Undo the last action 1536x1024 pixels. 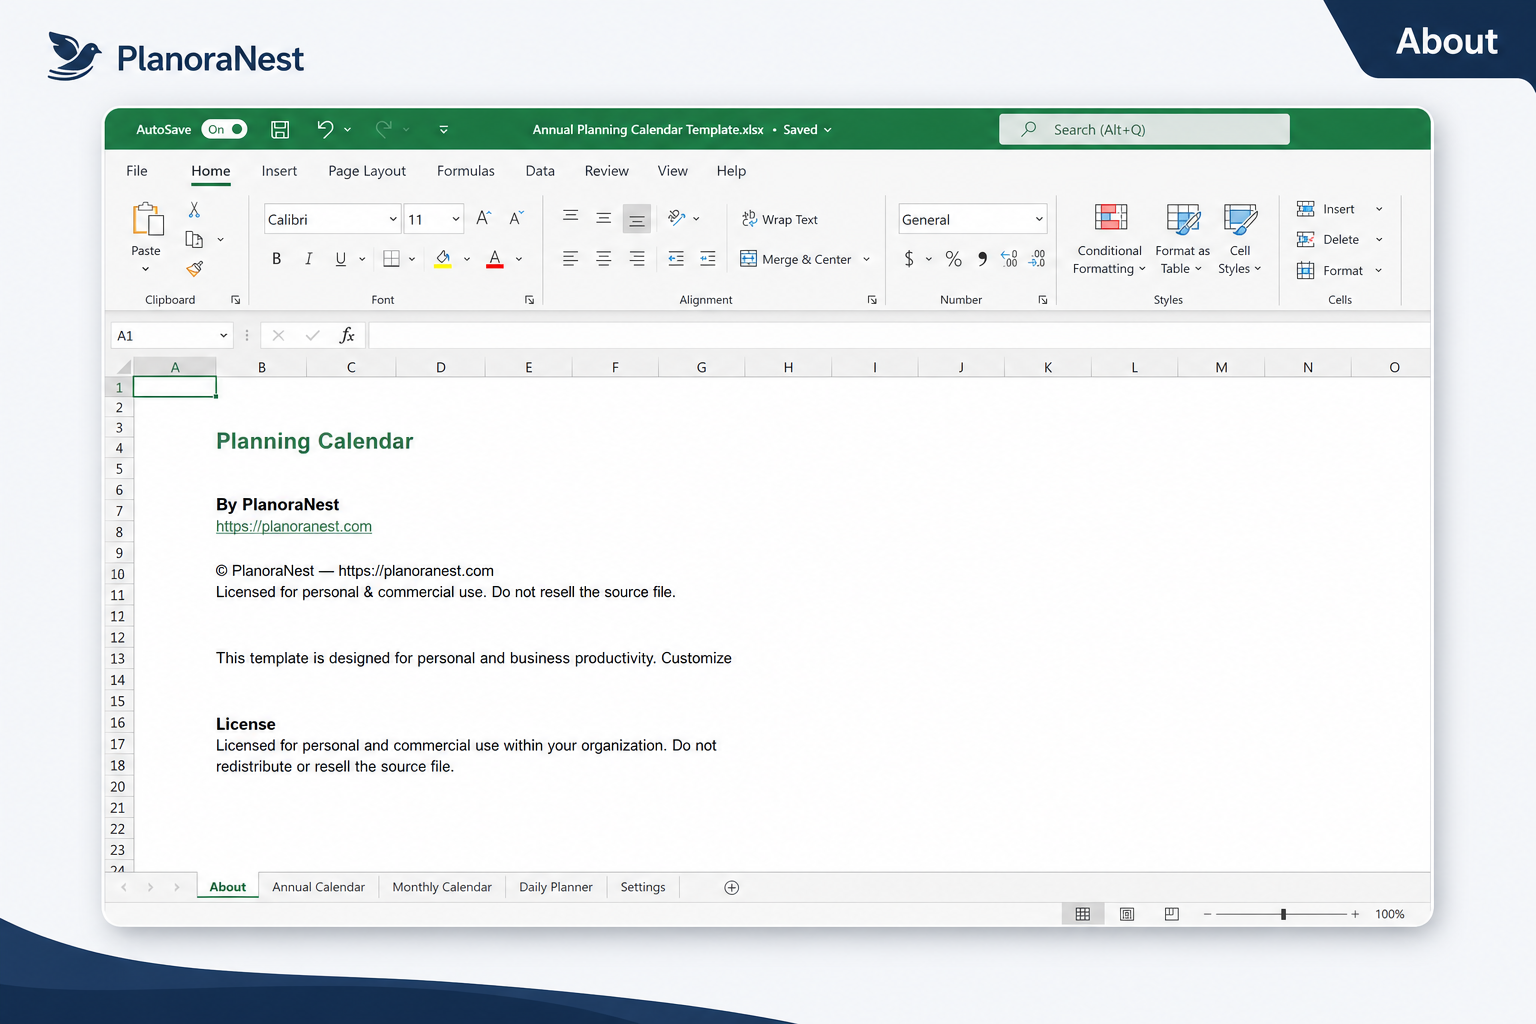coord(325,129)
